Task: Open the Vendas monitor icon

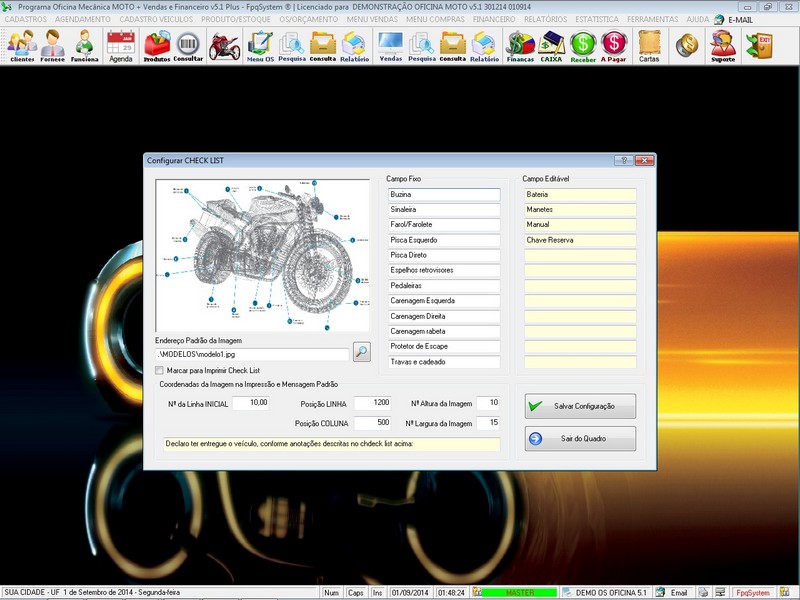Action: [x=390, y=46]
